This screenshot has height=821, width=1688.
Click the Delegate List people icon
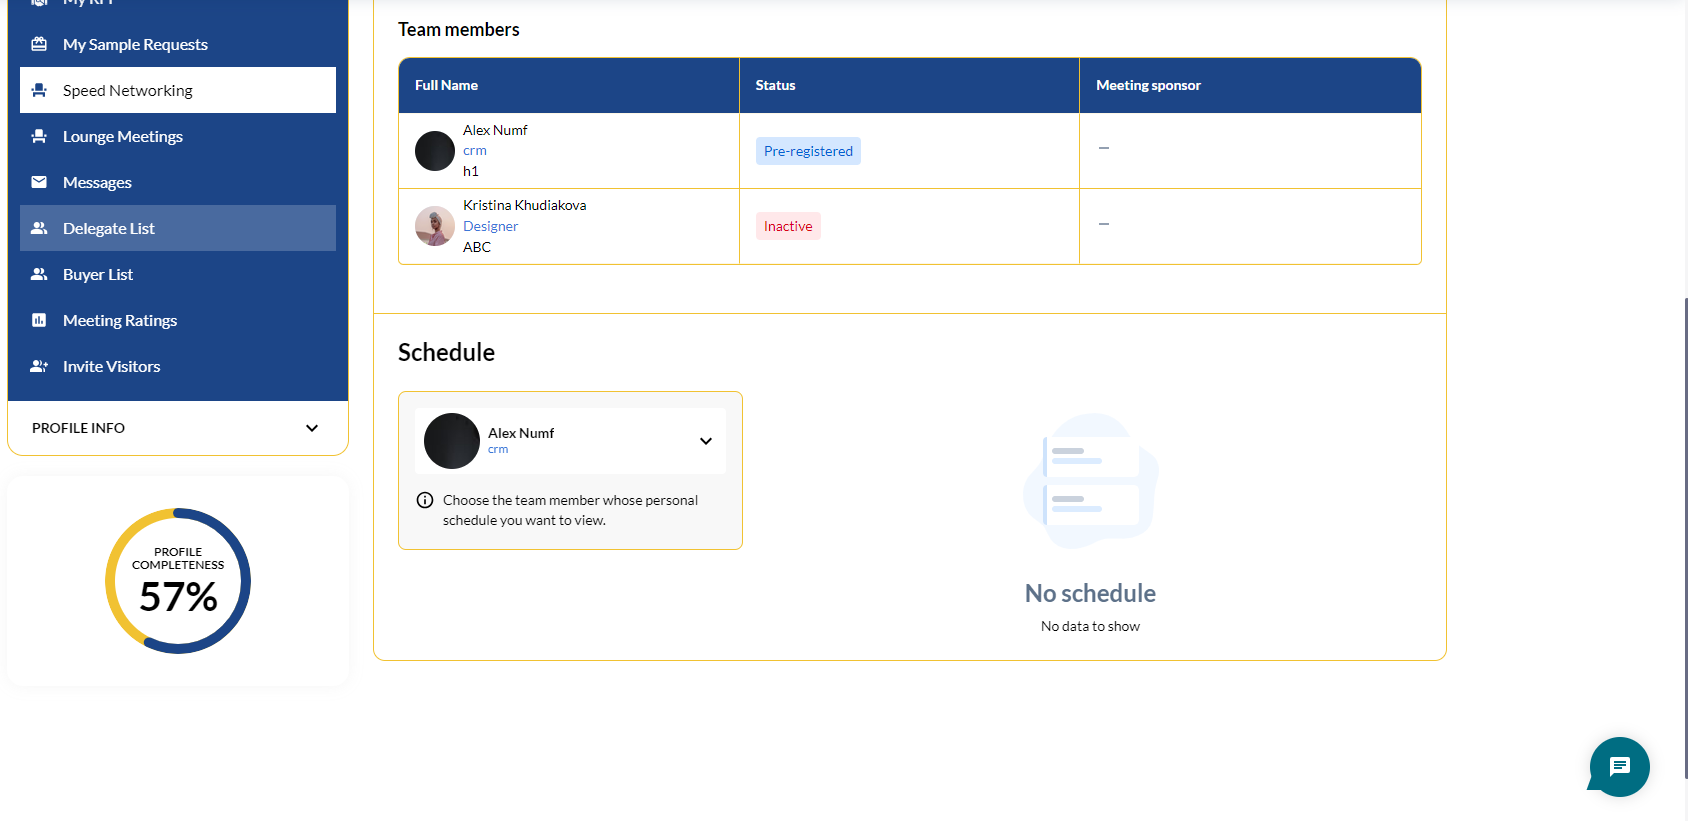(x=39, y=228)
